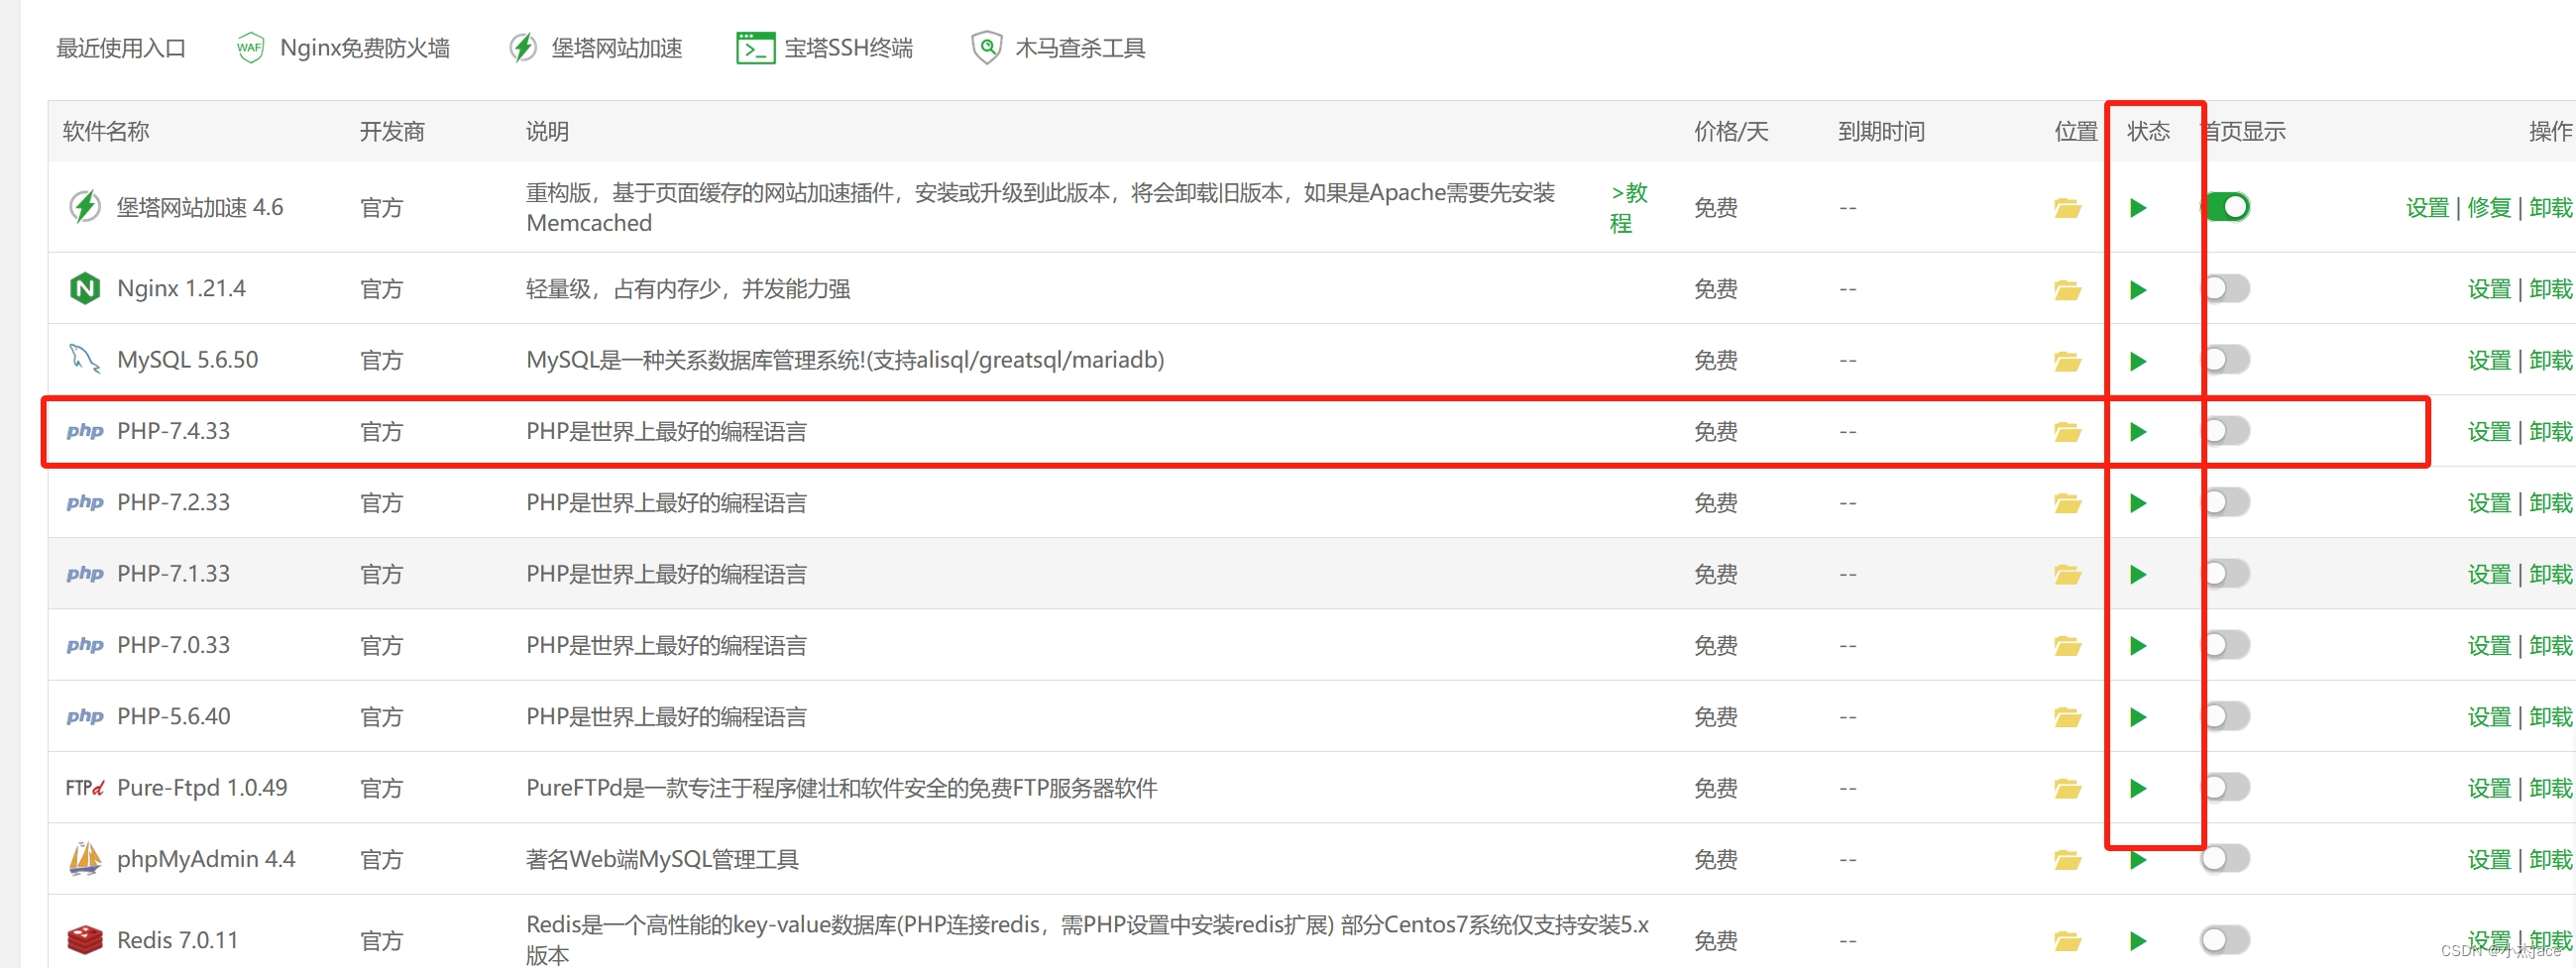Open 设置 for MySQL 5.6.50
The width and height of the screenshot is (2576, 968).
pos(2489,361)
